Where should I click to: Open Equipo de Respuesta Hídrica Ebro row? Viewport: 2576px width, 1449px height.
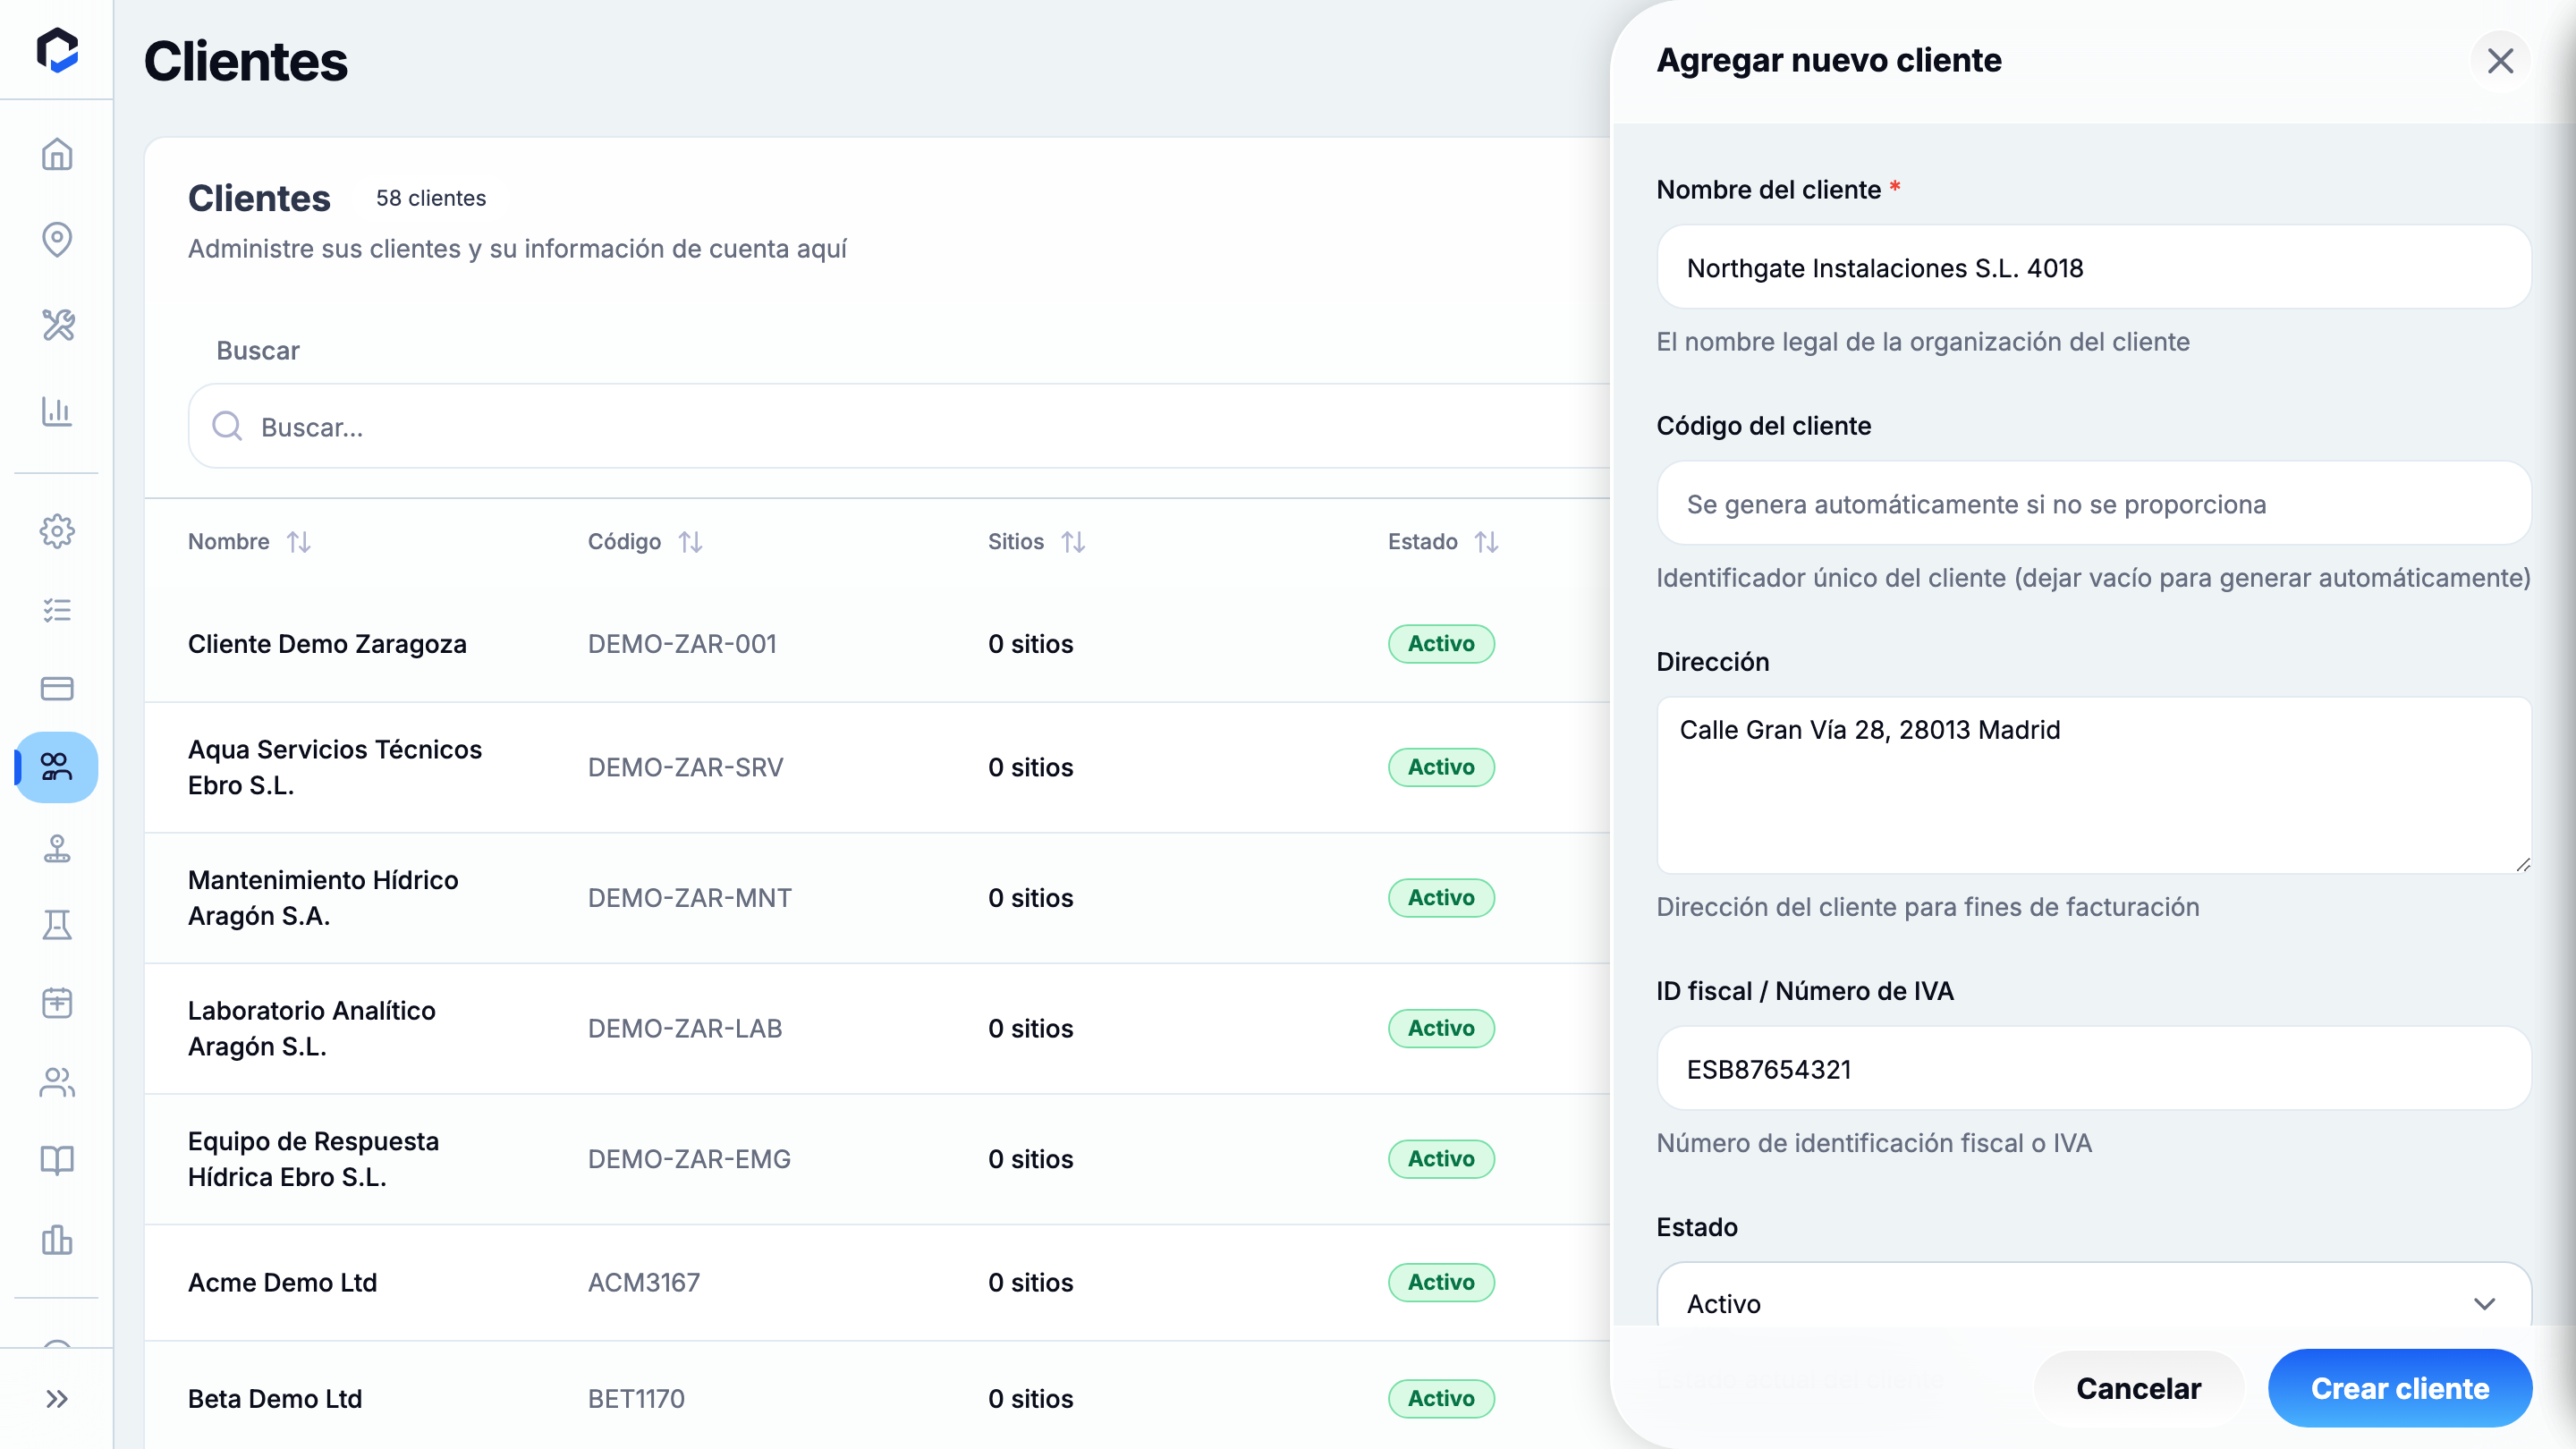[x=877, y=1159]
